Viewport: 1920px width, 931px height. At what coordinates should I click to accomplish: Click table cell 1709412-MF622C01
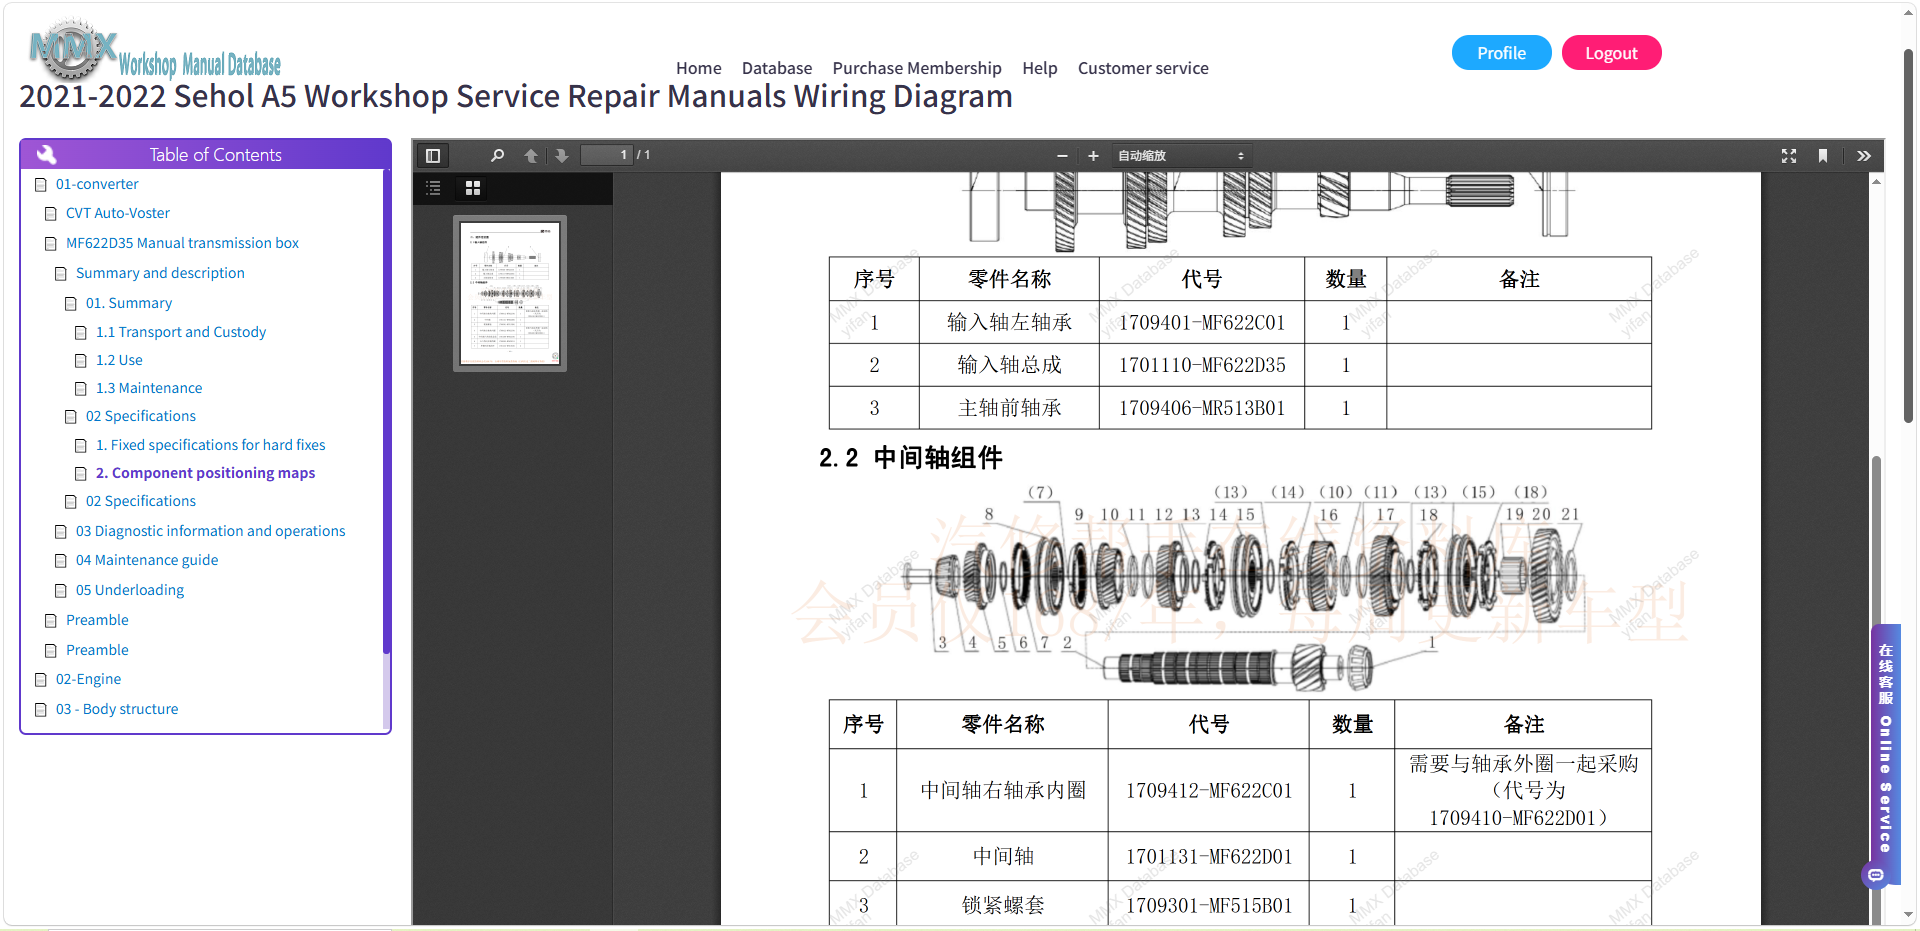tap(1208, 791)
